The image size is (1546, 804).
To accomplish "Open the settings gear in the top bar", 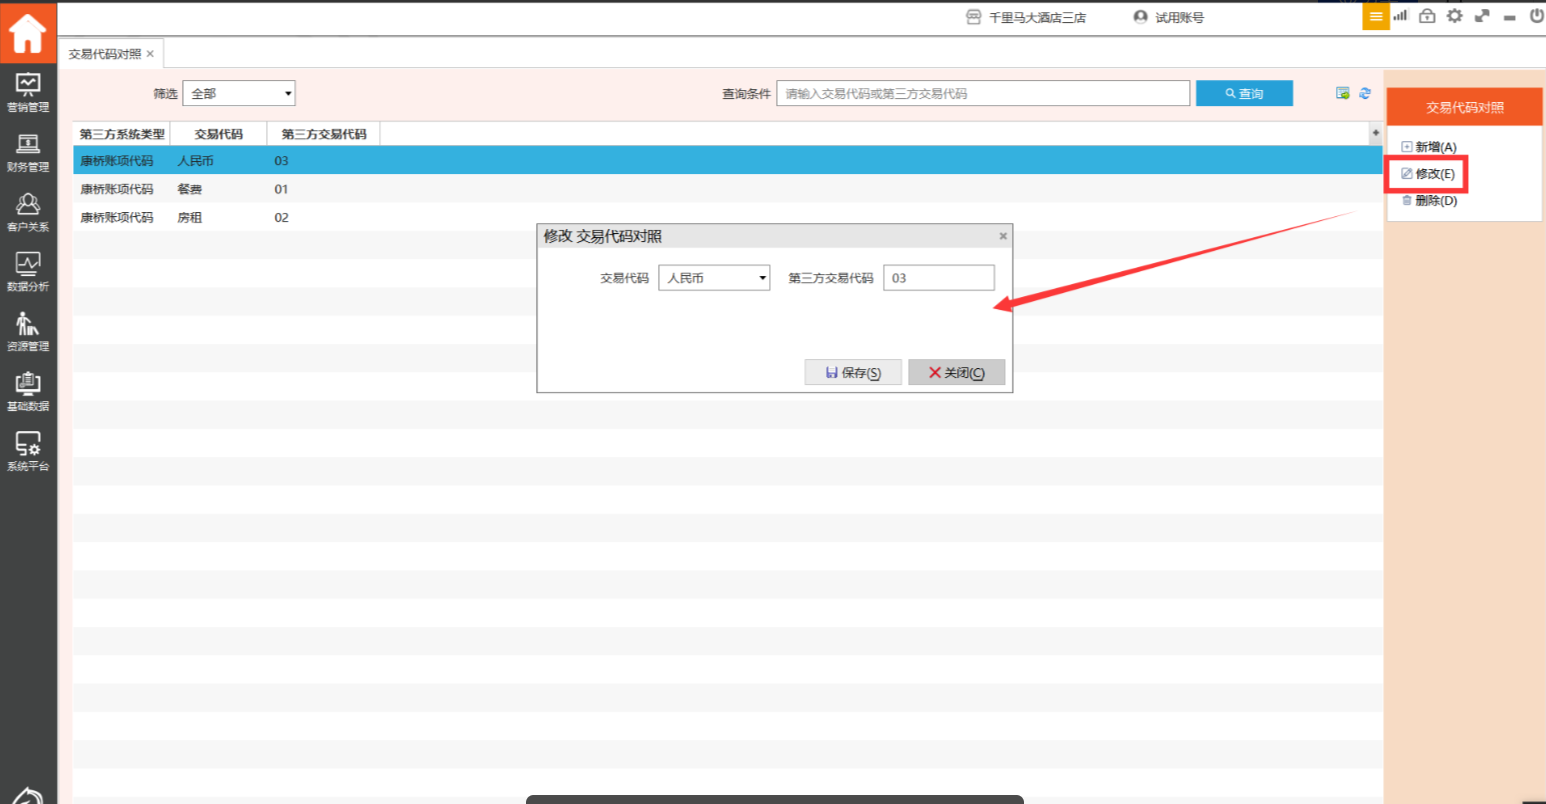I will click(1454, 16).
